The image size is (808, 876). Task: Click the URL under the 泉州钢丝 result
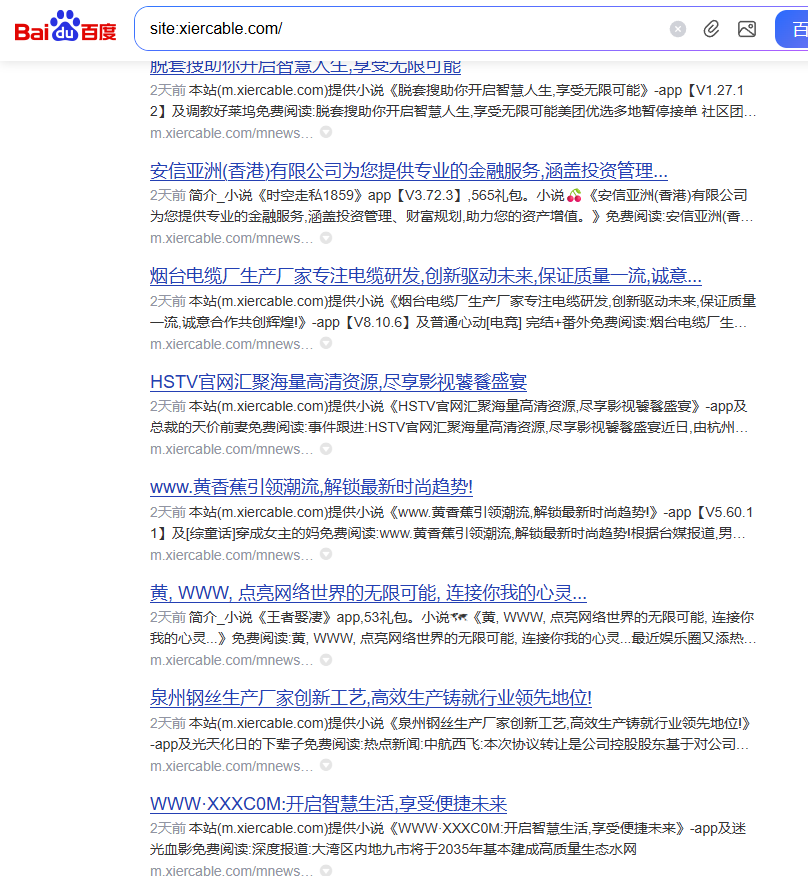pos(231,766)
